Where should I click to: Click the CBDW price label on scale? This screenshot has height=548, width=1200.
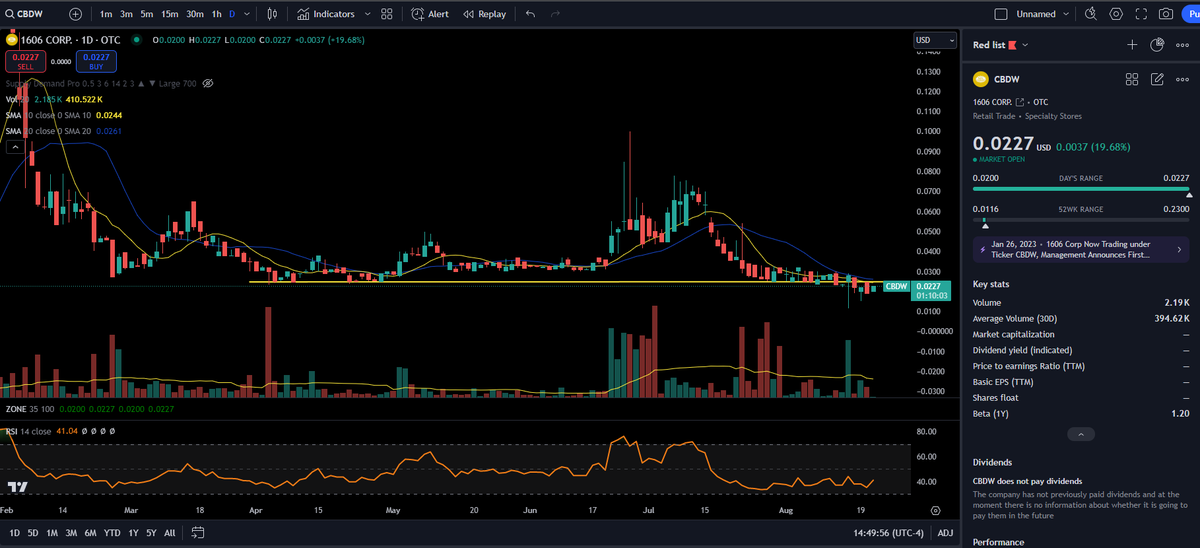(x=896, y=286)
